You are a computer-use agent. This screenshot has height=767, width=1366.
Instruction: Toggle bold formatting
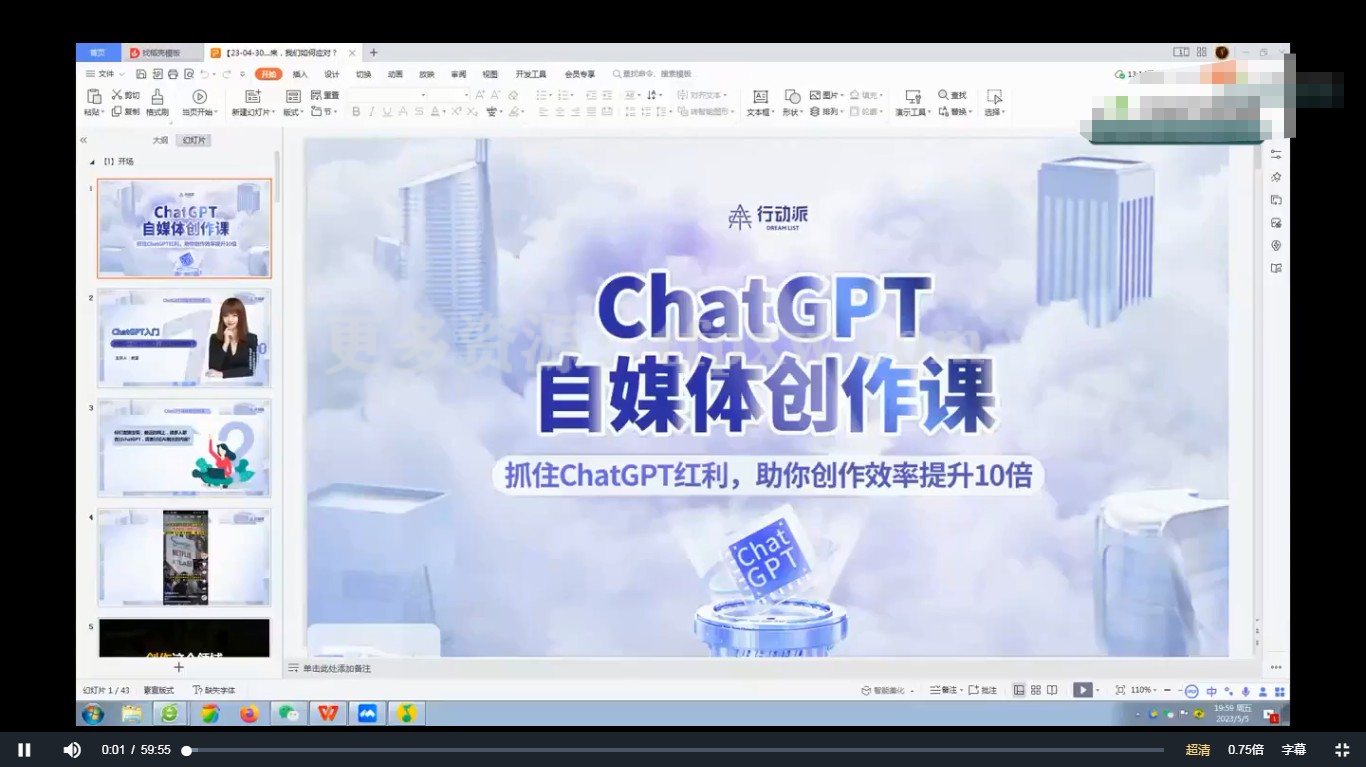click(x=356, y=112)
